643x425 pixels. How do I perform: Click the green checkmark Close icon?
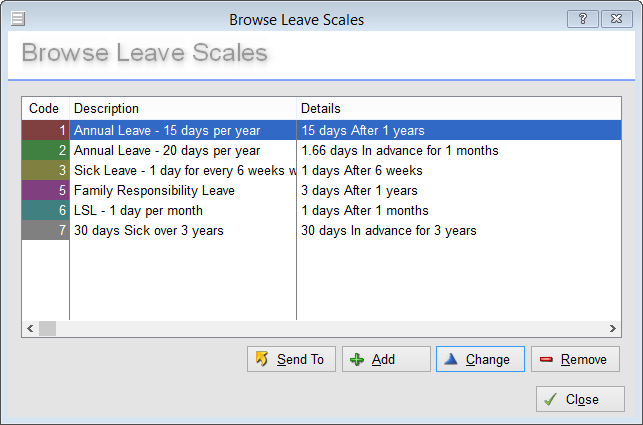(x=551, y=399)
